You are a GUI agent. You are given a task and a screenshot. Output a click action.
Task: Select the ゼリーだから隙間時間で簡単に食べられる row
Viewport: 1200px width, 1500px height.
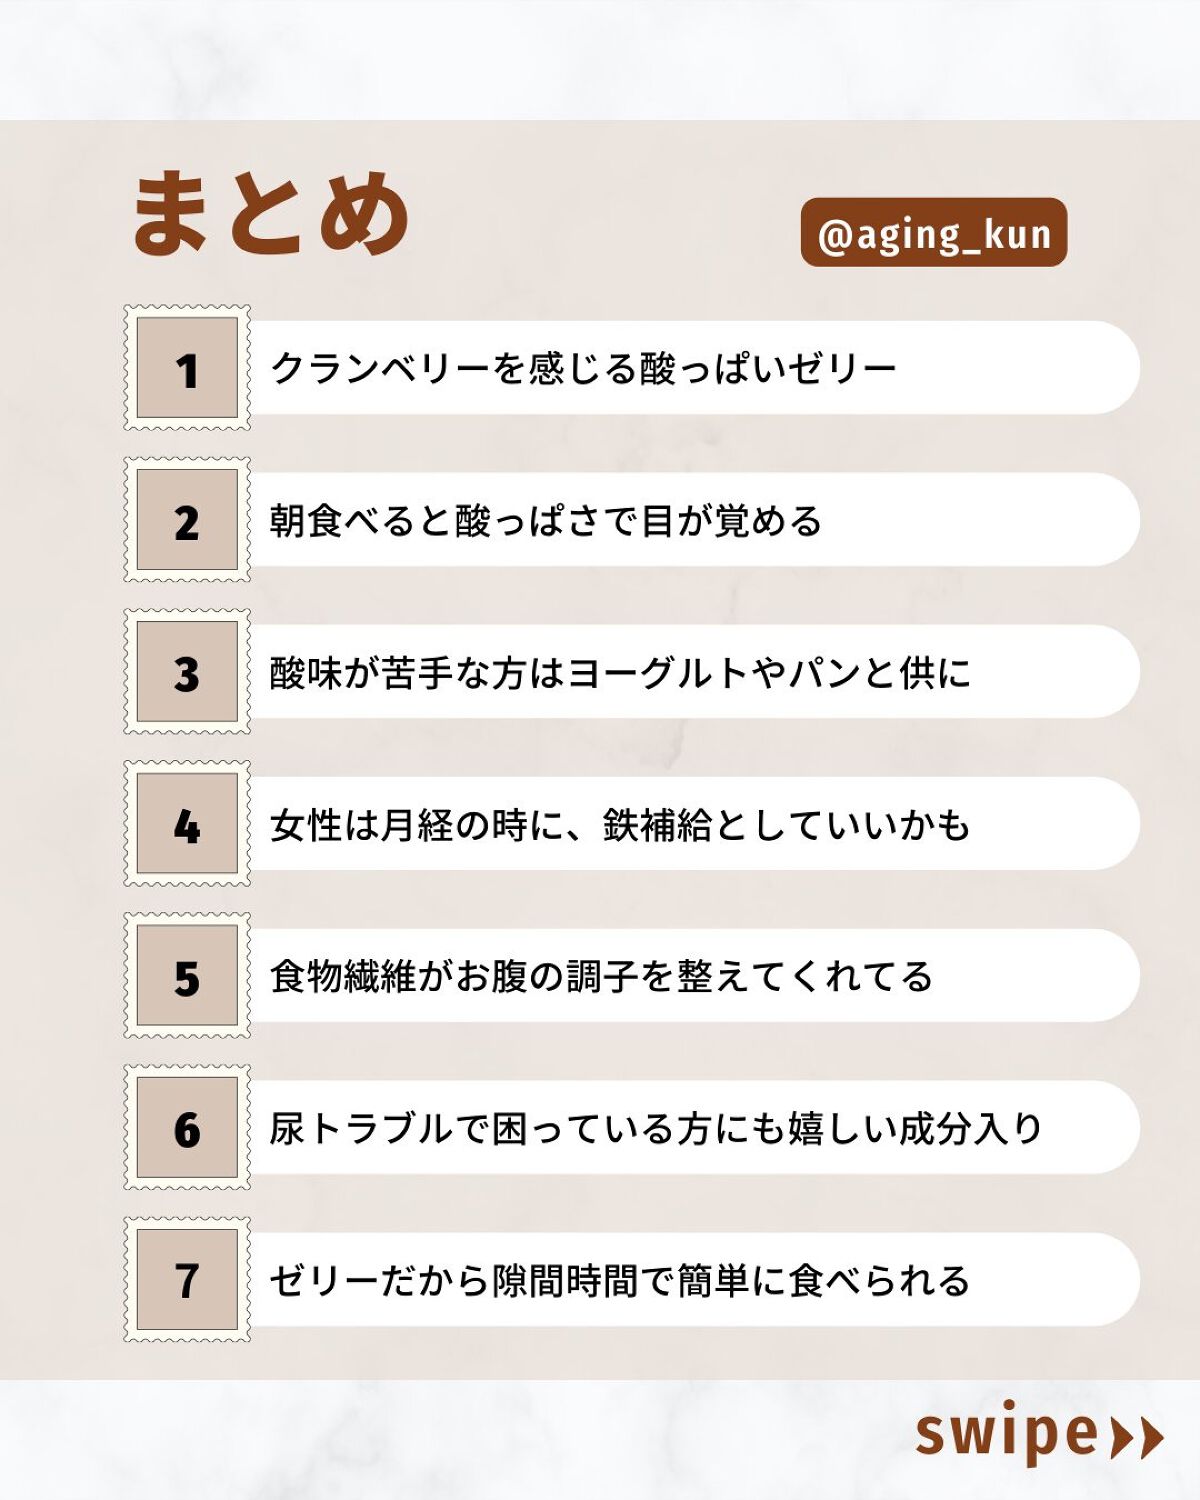(690, 1280)
